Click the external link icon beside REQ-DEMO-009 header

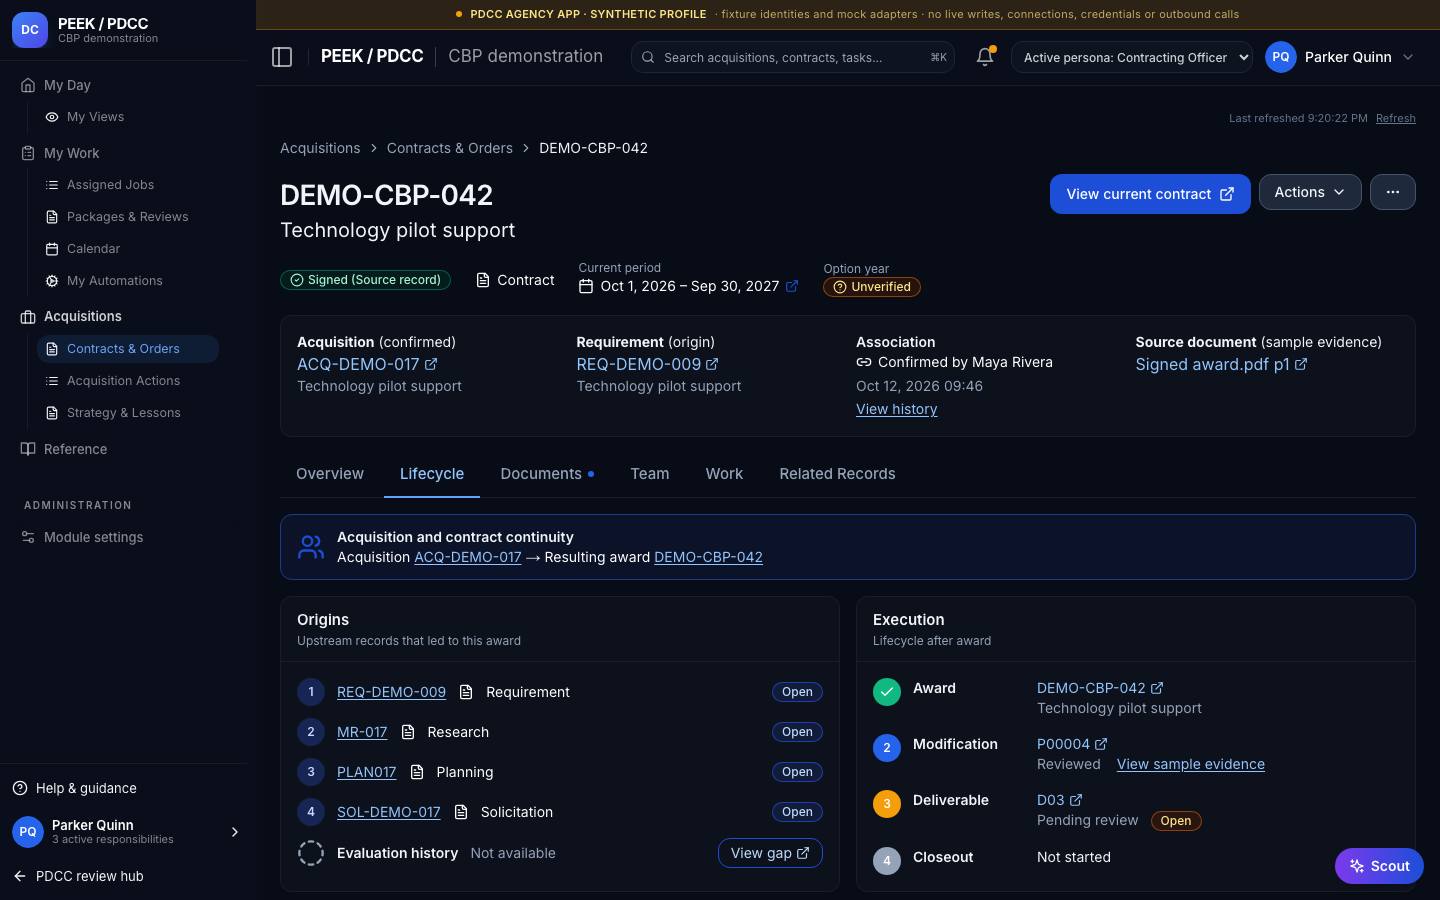(x=712, y=364)
